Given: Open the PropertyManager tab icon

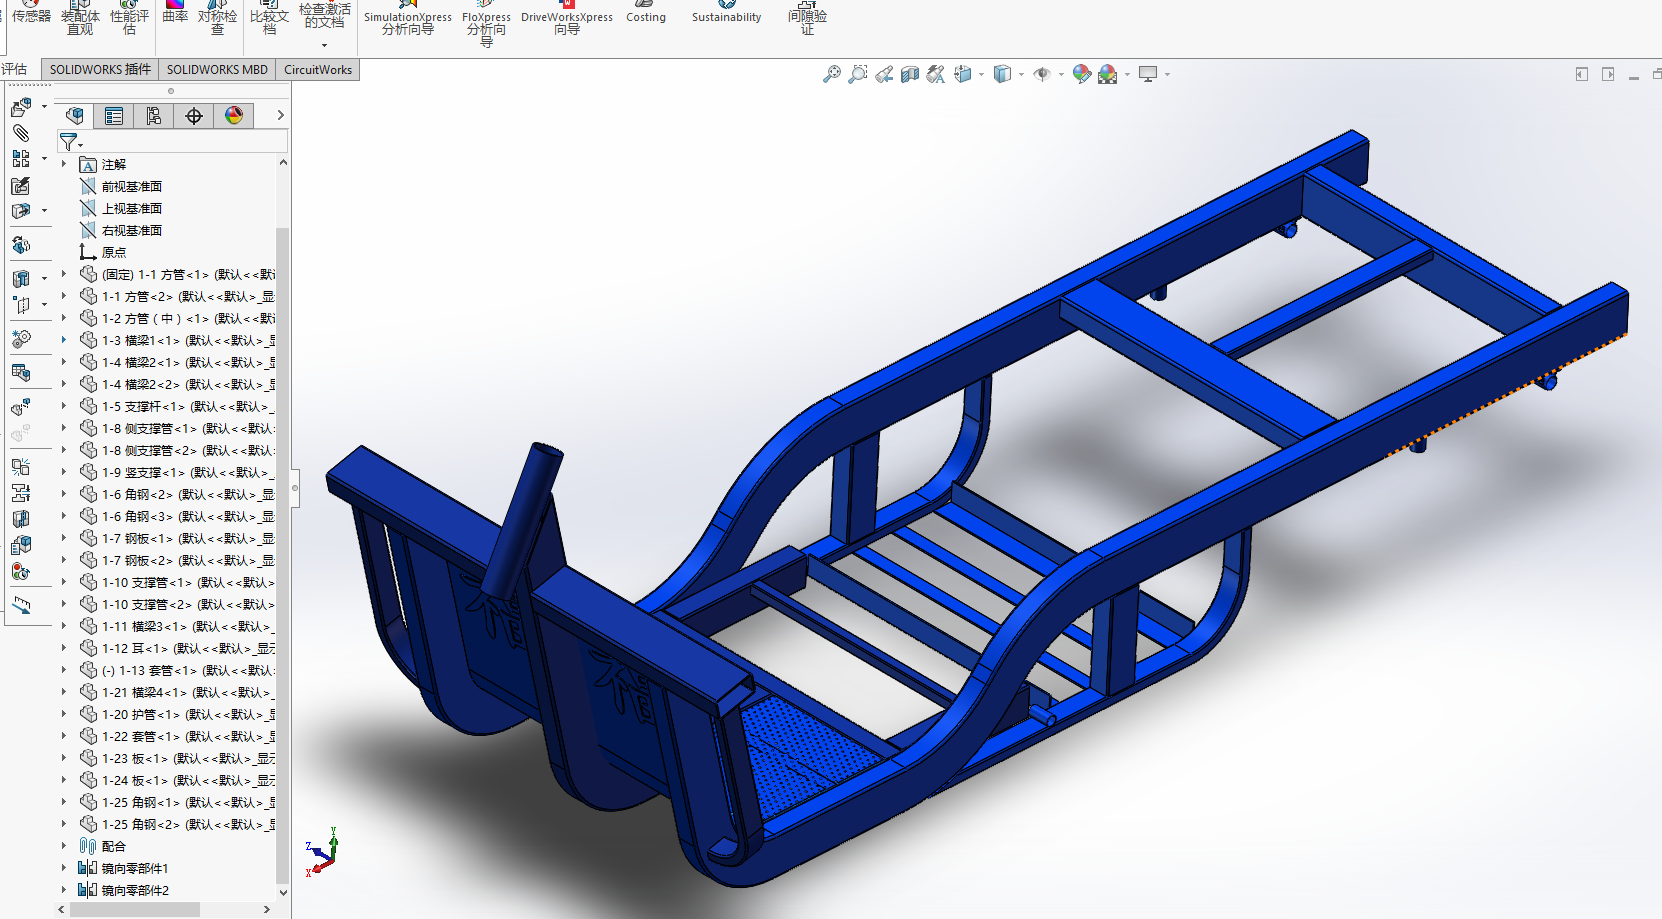Looking at the screenshot, I should click(114, 116).
